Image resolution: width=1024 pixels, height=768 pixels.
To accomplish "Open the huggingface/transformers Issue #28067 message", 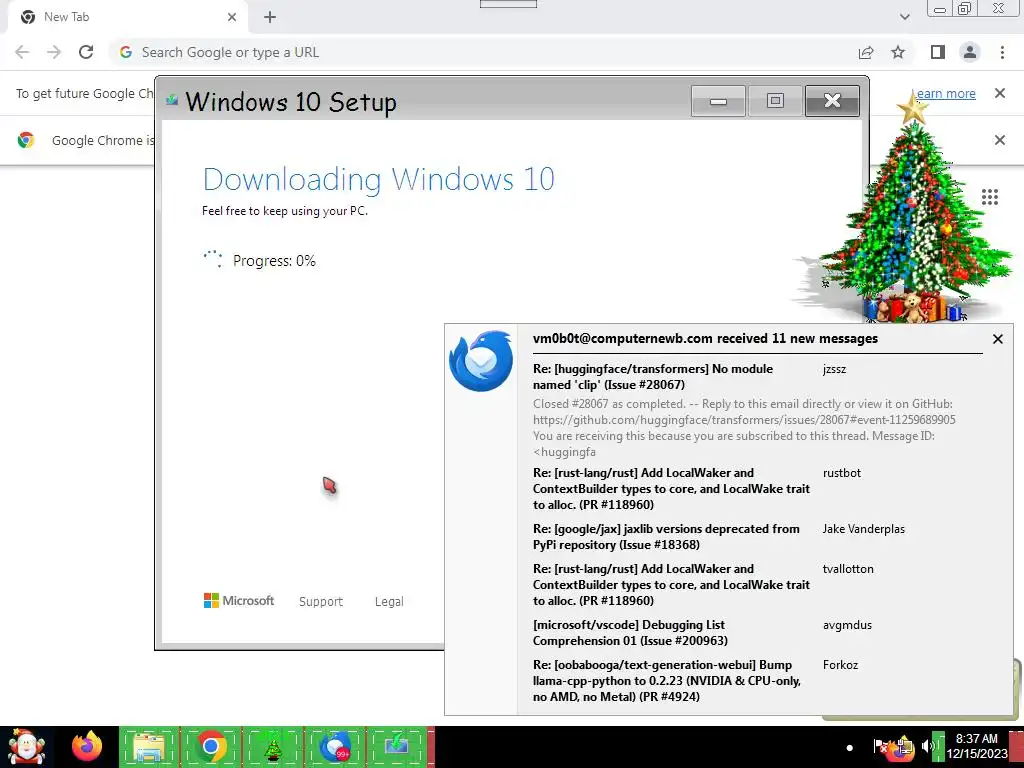I will point(653,376).
